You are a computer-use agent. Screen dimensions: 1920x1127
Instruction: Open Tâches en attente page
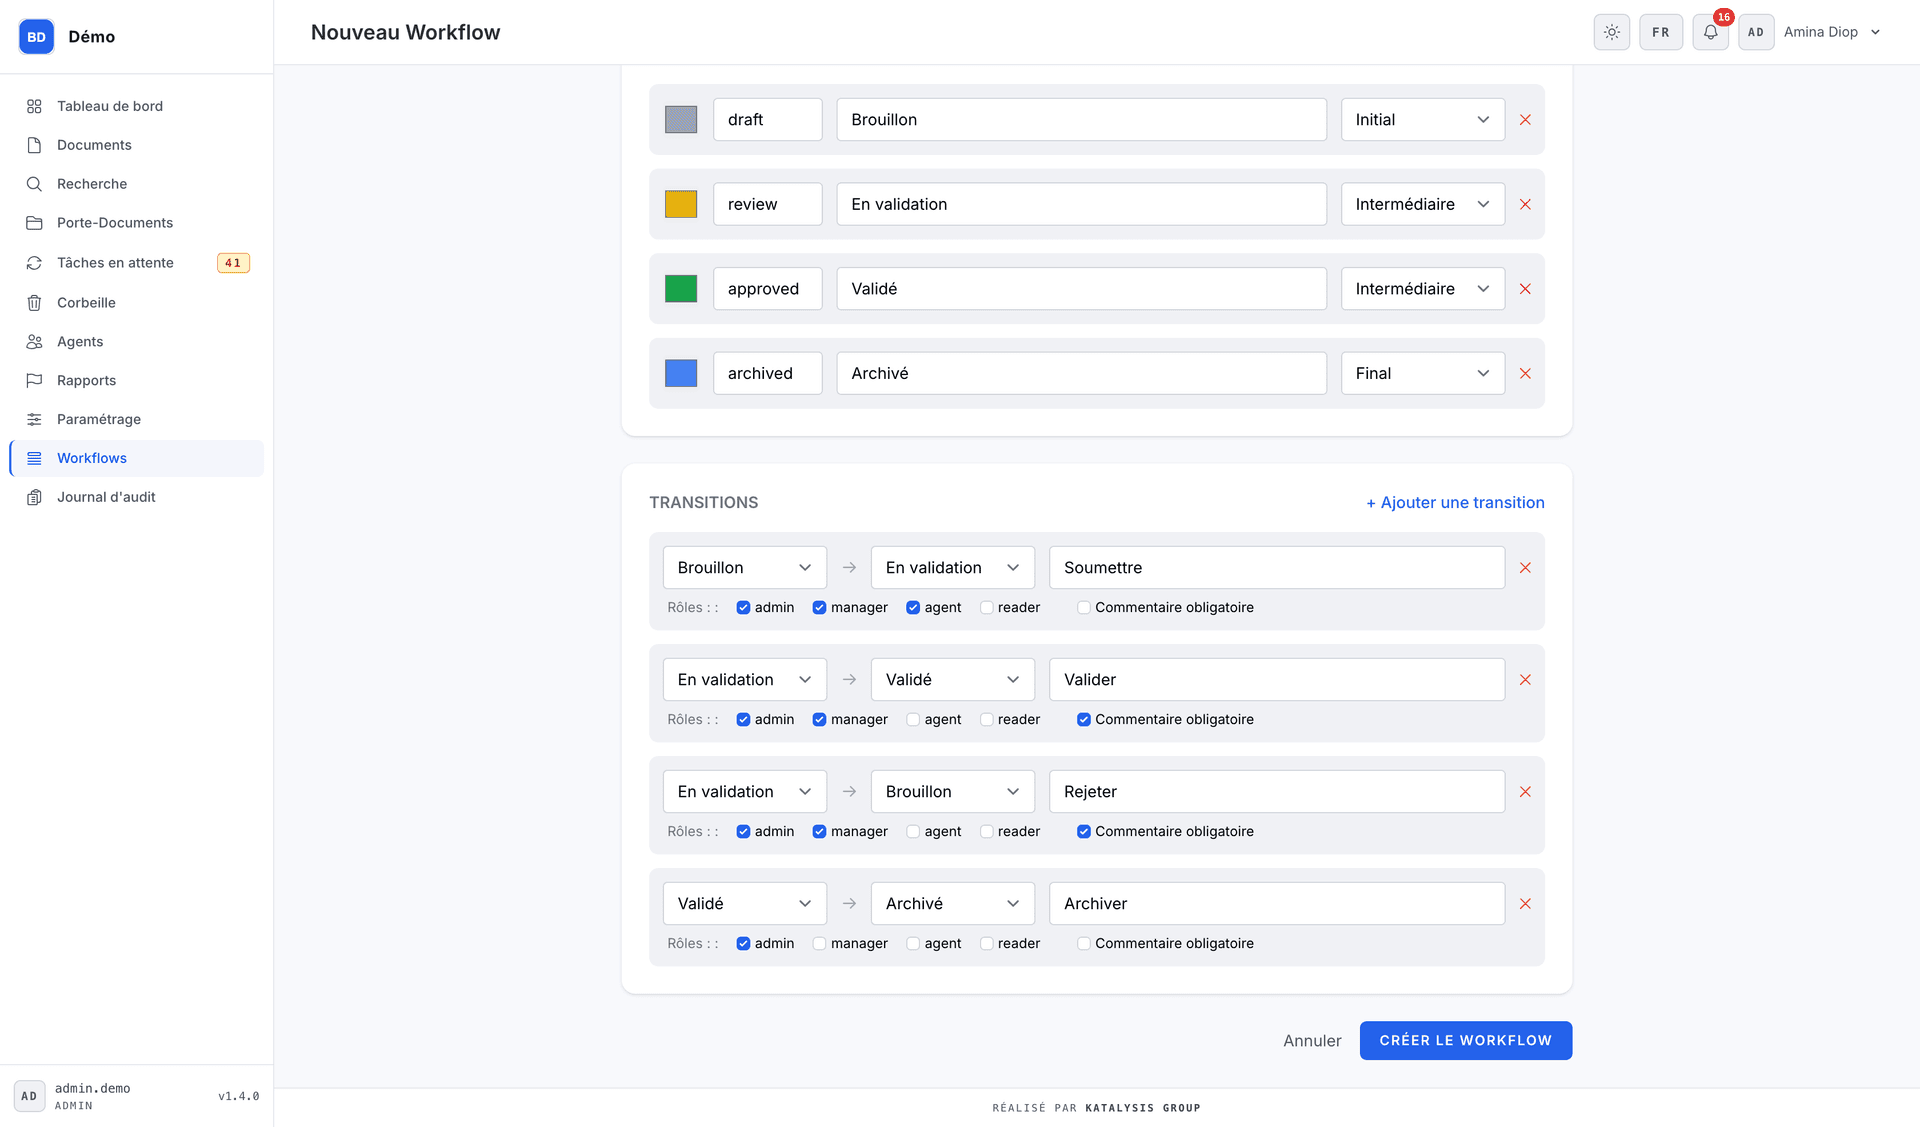click(137, 263)
